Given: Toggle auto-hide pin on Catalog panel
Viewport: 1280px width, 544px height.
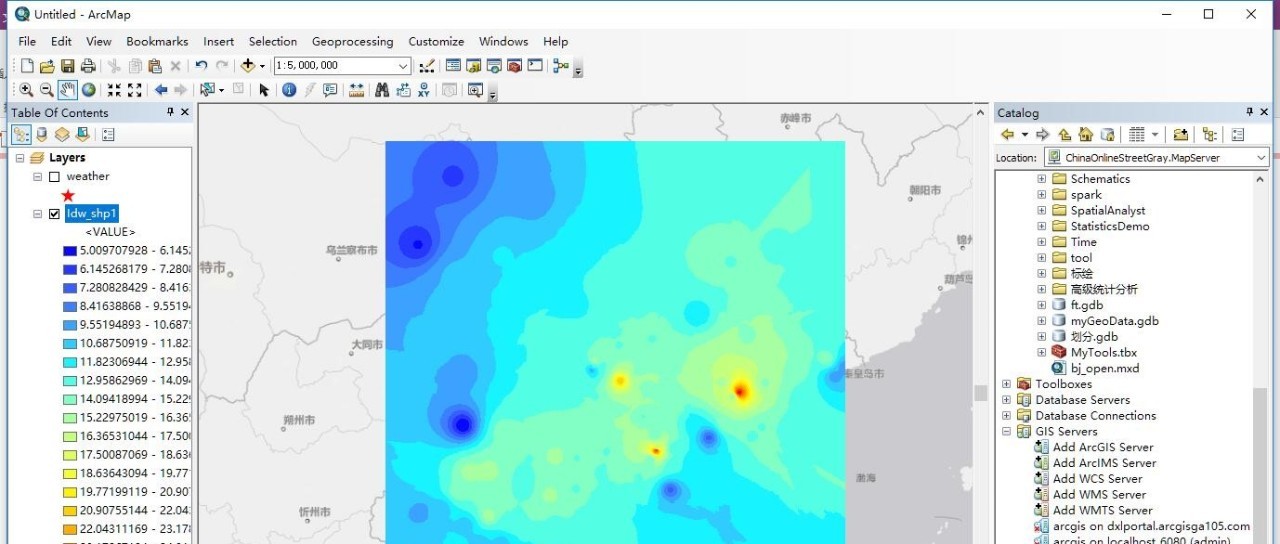Looking at the screenshot, I should pos(1250,112).
